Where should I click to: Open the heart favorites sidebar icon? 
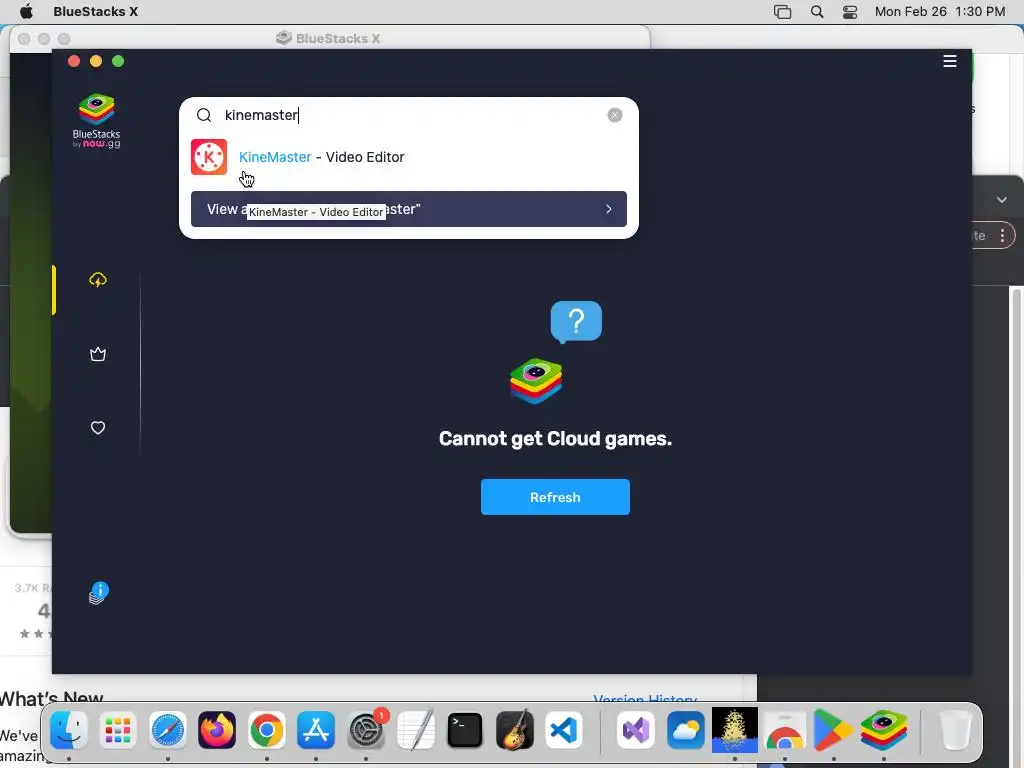click(x=98, y=428)
